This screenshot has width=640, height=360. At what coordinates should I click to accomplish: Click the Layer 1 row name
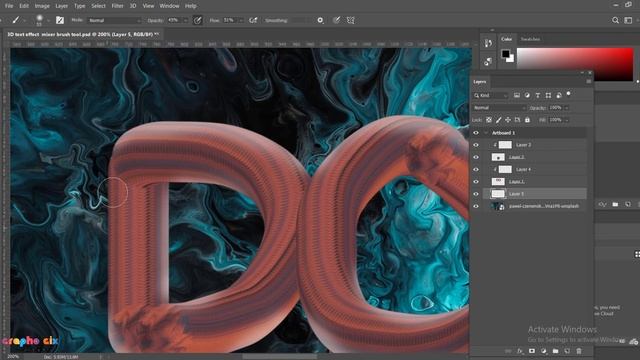(x=516, y=182)
